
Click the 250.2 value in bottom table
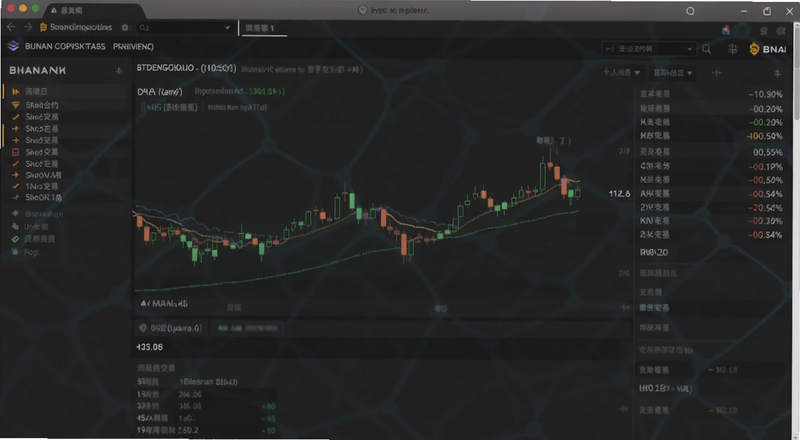click(188, 430)
